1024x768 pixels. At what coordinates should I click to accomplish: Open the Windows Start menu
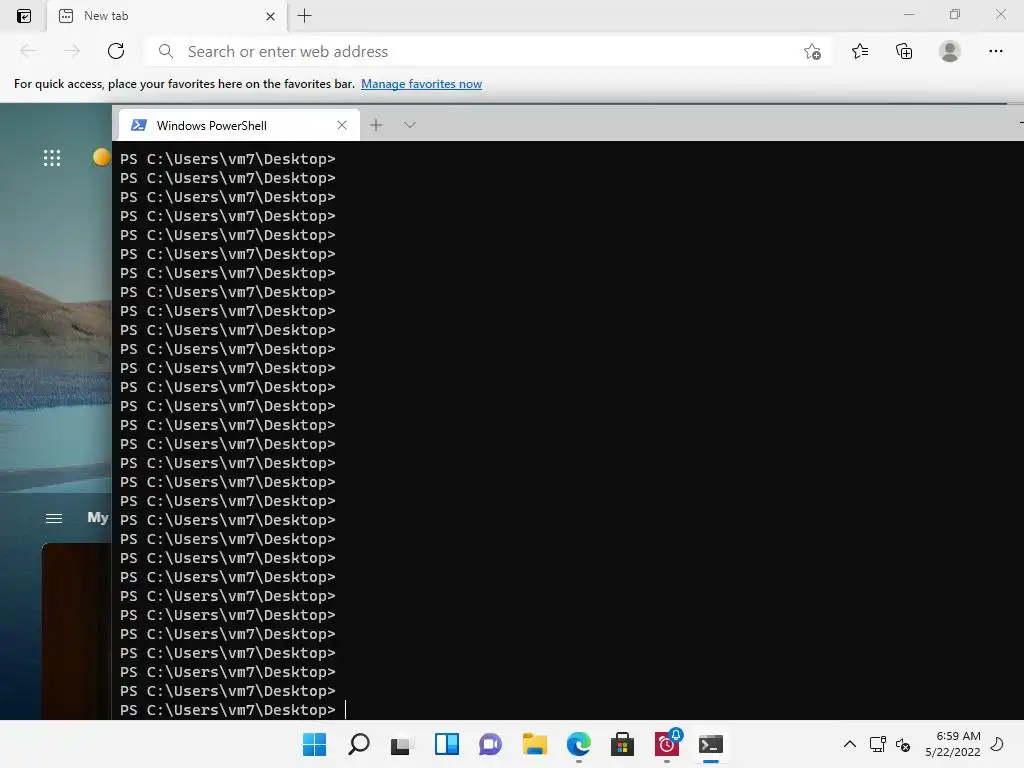point(315,744)
